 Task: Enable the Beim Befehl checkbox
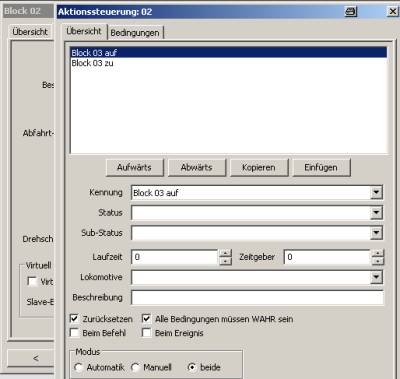coord(74,333)
